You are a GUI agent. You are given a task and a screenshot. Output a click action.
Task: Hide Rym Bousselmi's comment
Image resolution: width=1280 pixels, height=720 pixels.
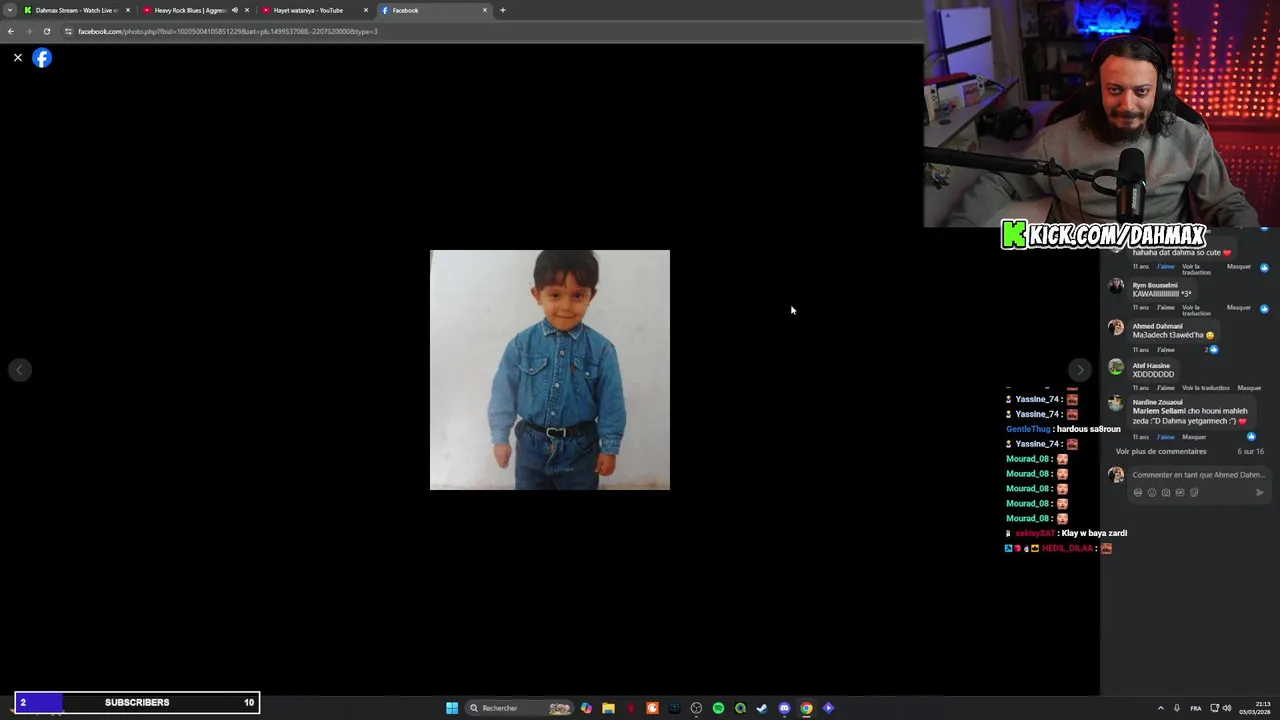coord(1239,308)
